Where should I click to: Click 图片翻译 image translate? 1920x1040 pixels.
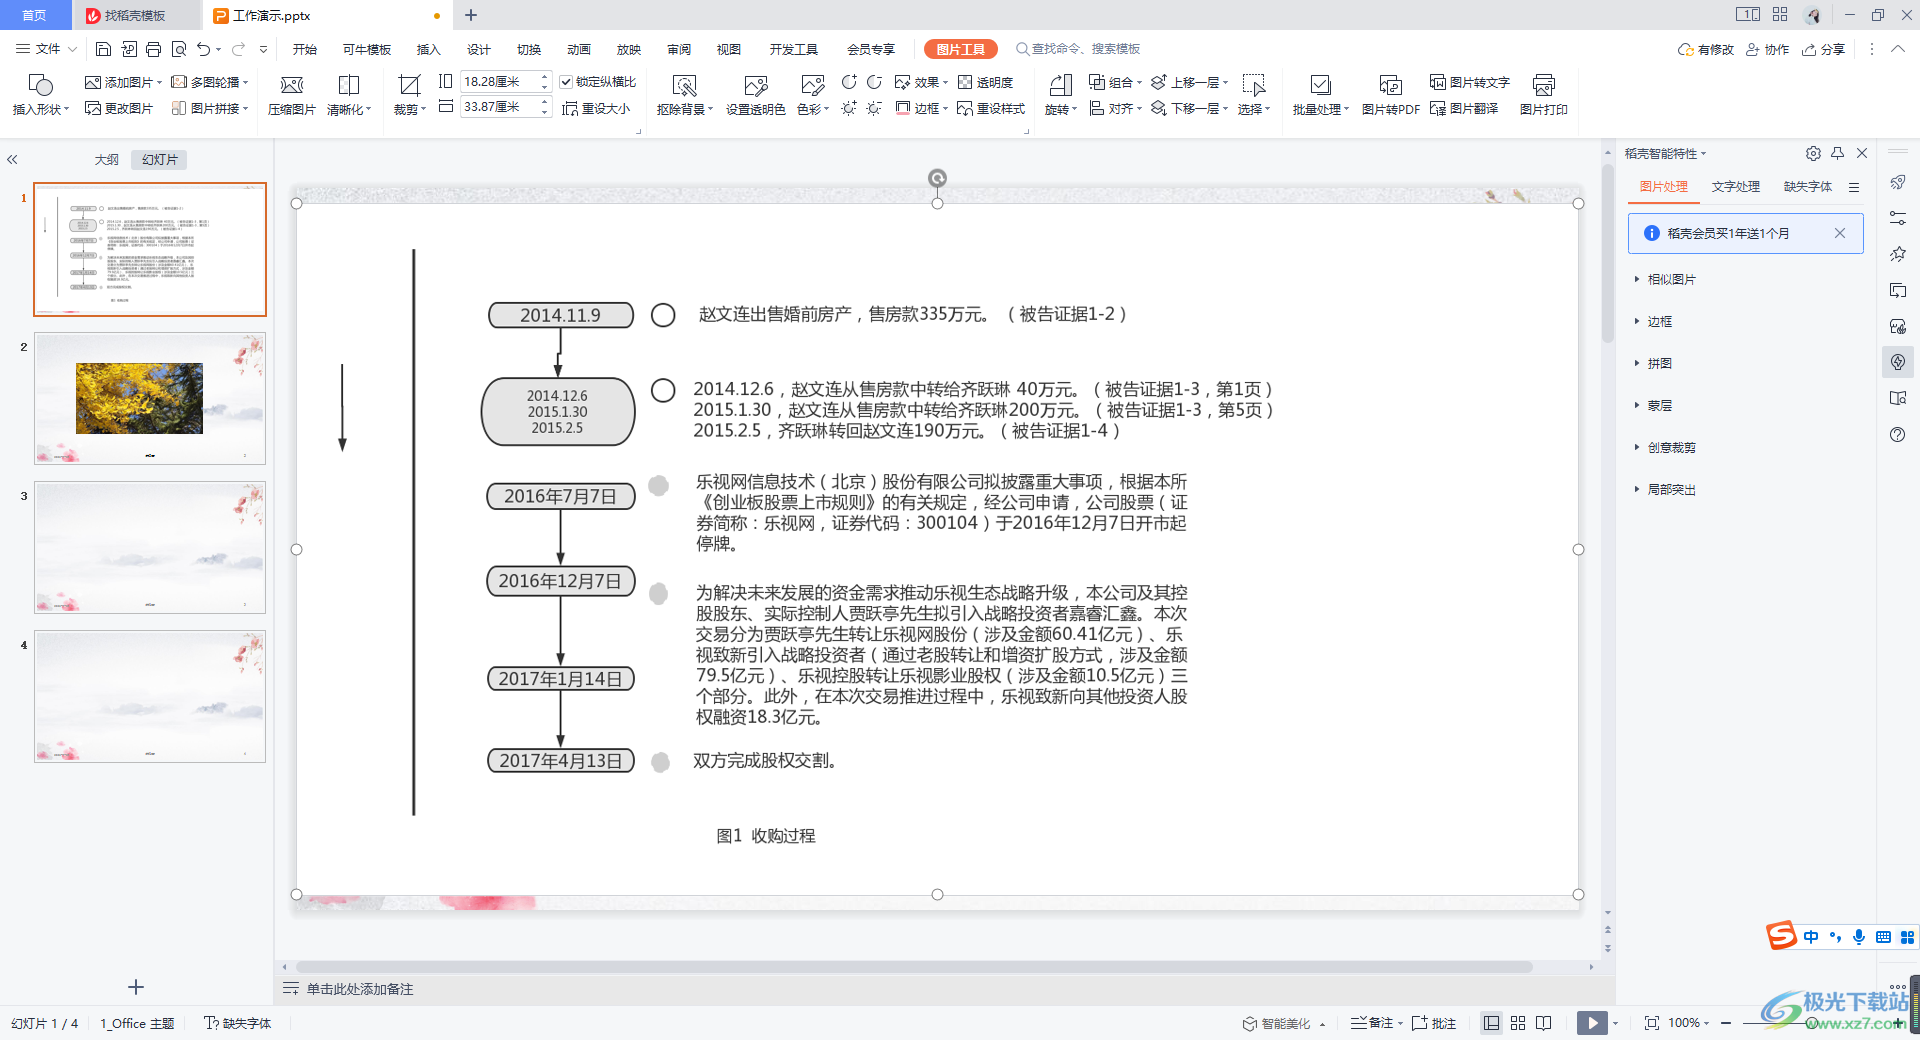click(x=1464, y=108)
